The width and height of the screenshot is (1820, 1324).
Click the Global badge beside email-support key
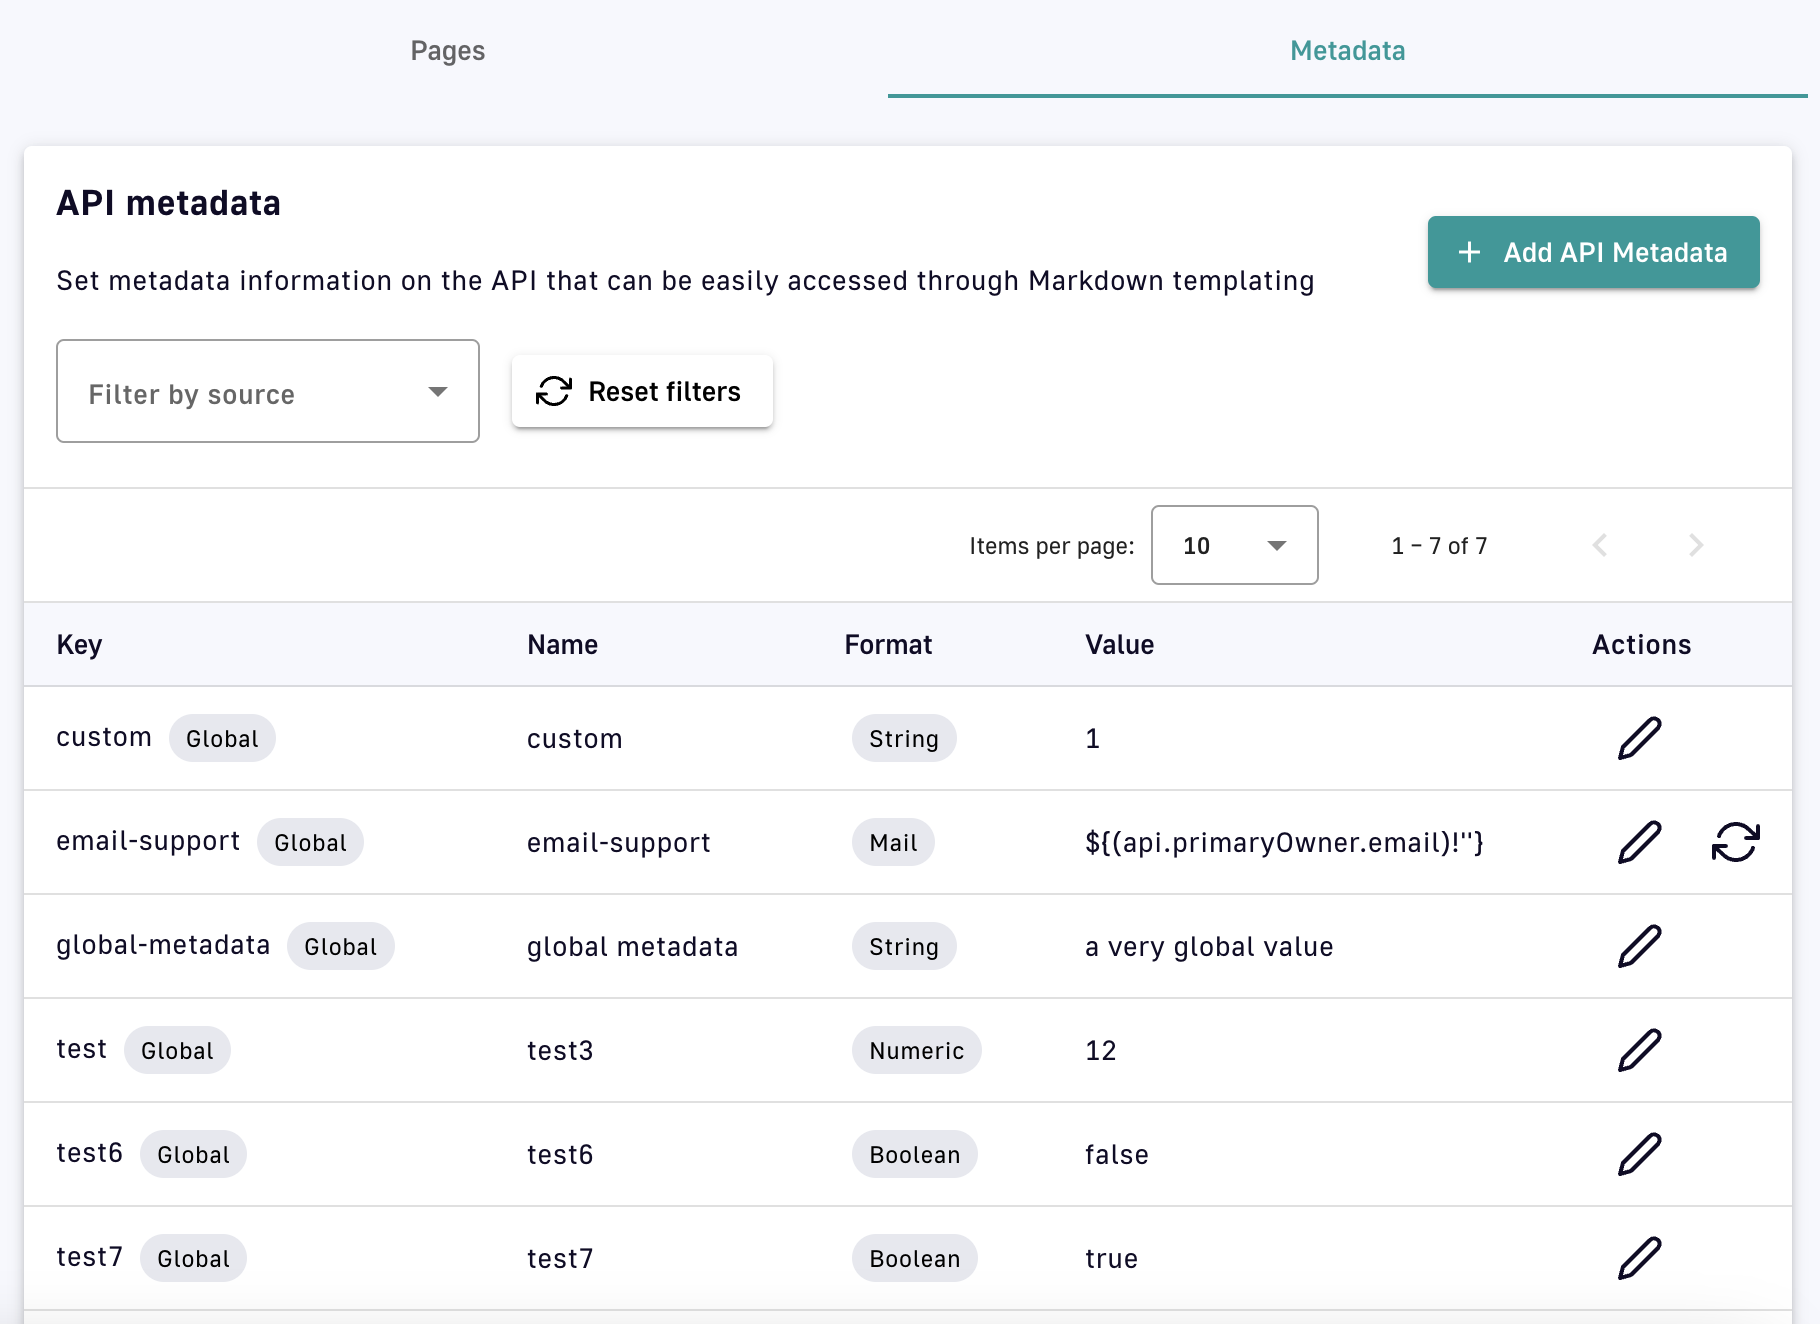point(310,843)
